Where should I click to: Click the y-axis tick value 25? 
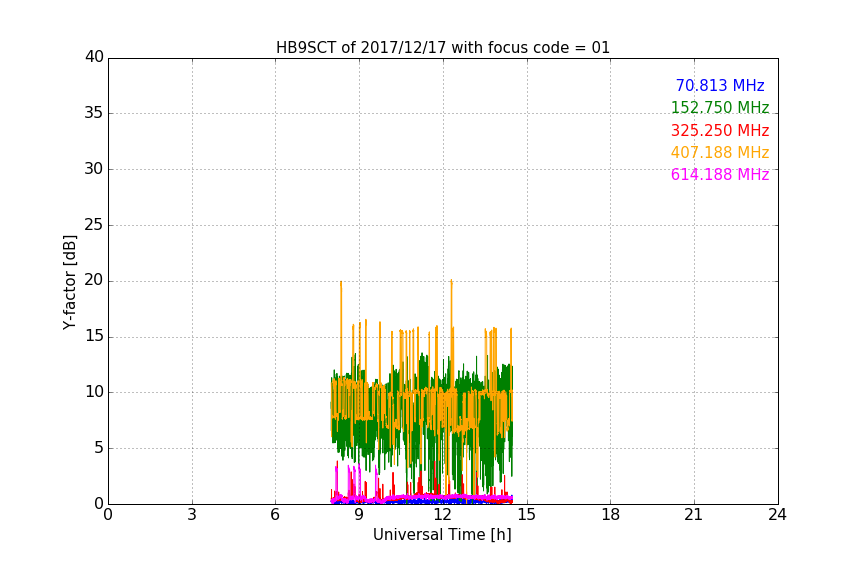[x=94, y=224]
